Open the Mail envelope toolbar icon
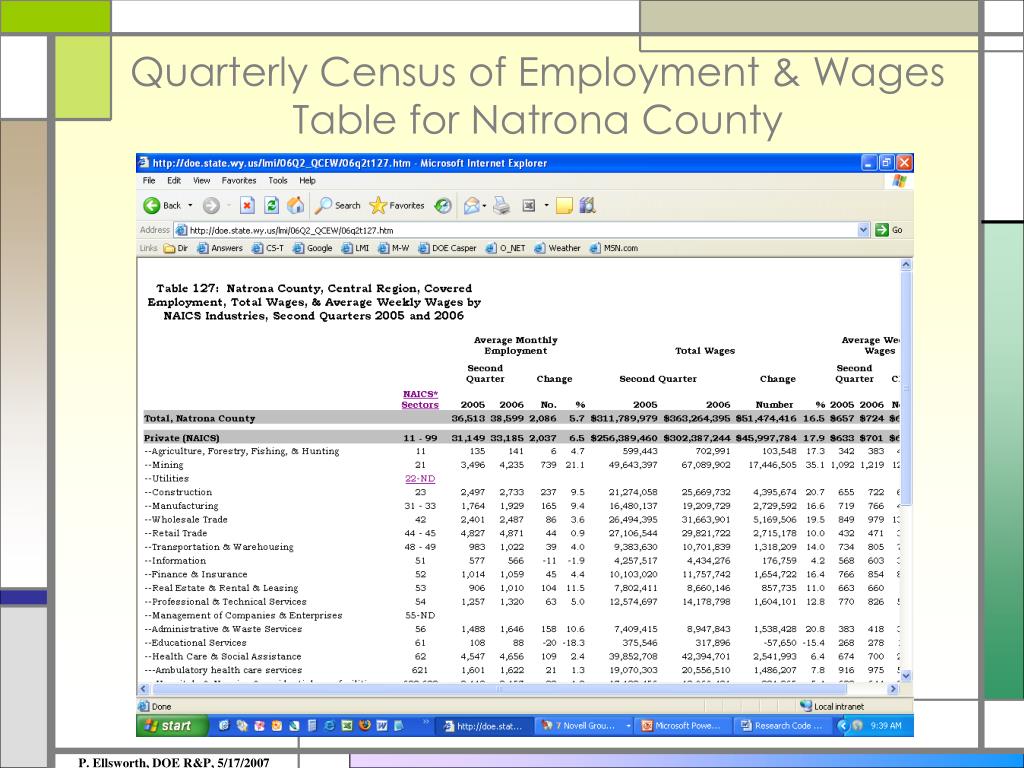This screenshot has height=768, width=1024. (472, 206)
